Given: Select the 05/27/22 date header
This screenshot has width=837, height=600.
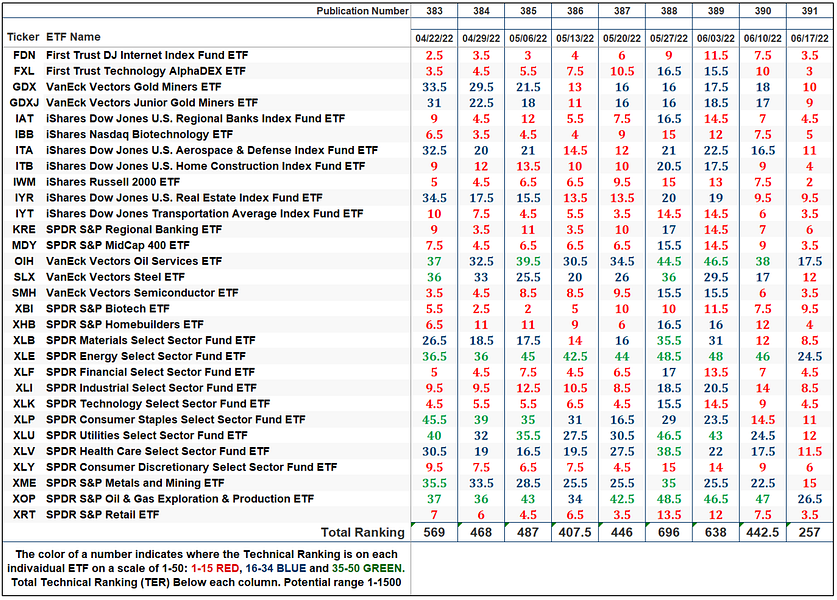Looking at the screenshot, I should [669, 38].
